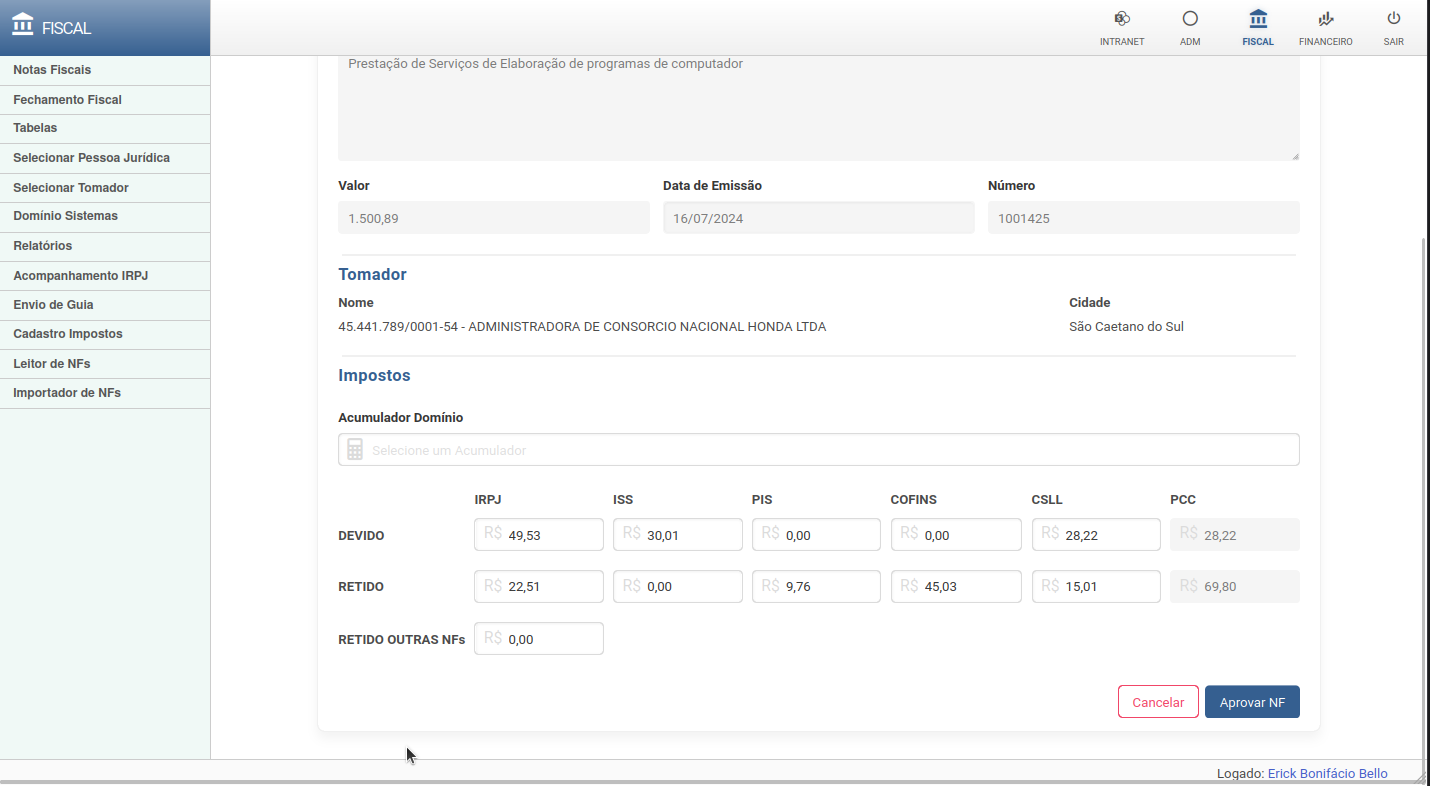Click the Erick Bonifácio Bello user link
The height and width of the screenshot is (786, 1430).
coord(1327,774)
